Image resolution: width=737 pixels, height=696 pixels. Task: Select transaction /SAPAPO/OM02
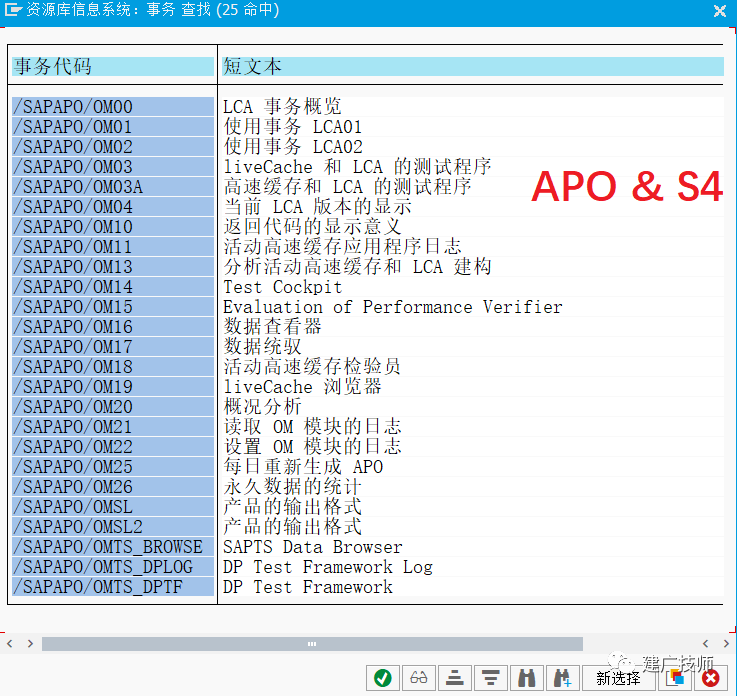pyautogui.click(x=113, y=147)
